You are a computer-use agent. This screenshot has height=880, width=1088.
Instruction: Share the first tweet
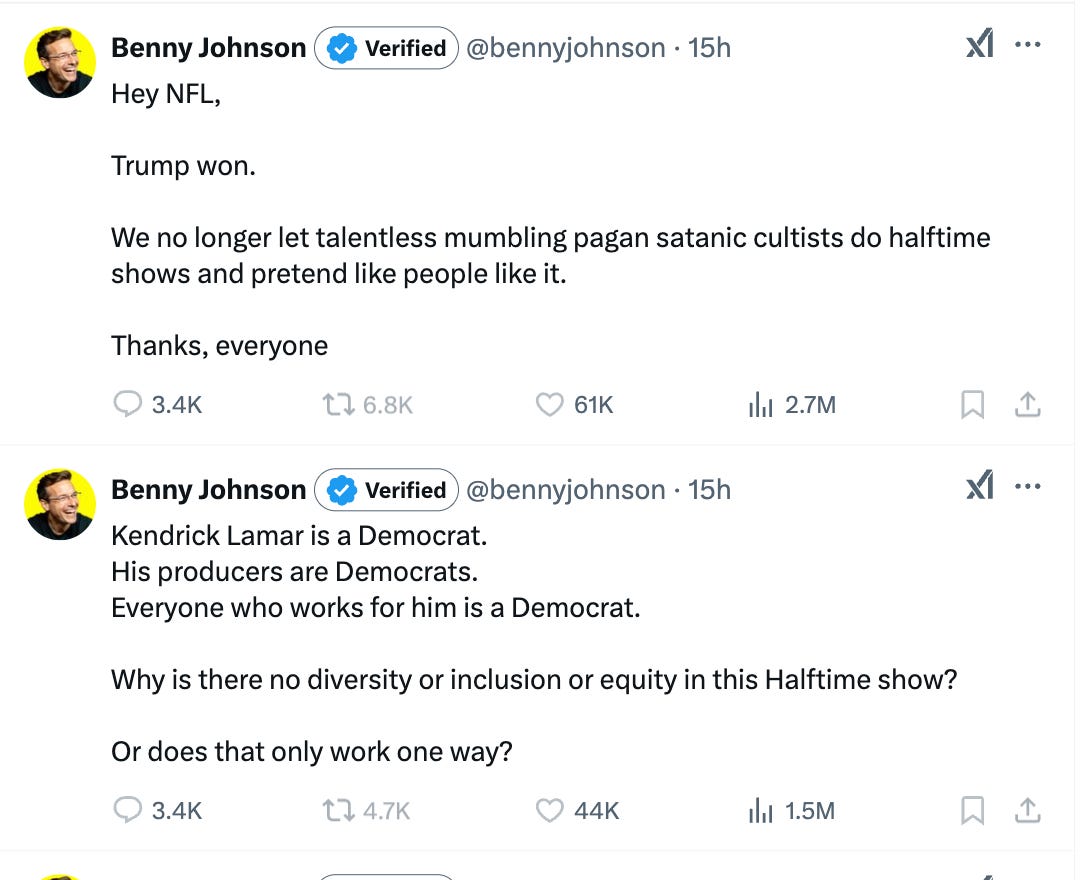[1028, 404]
